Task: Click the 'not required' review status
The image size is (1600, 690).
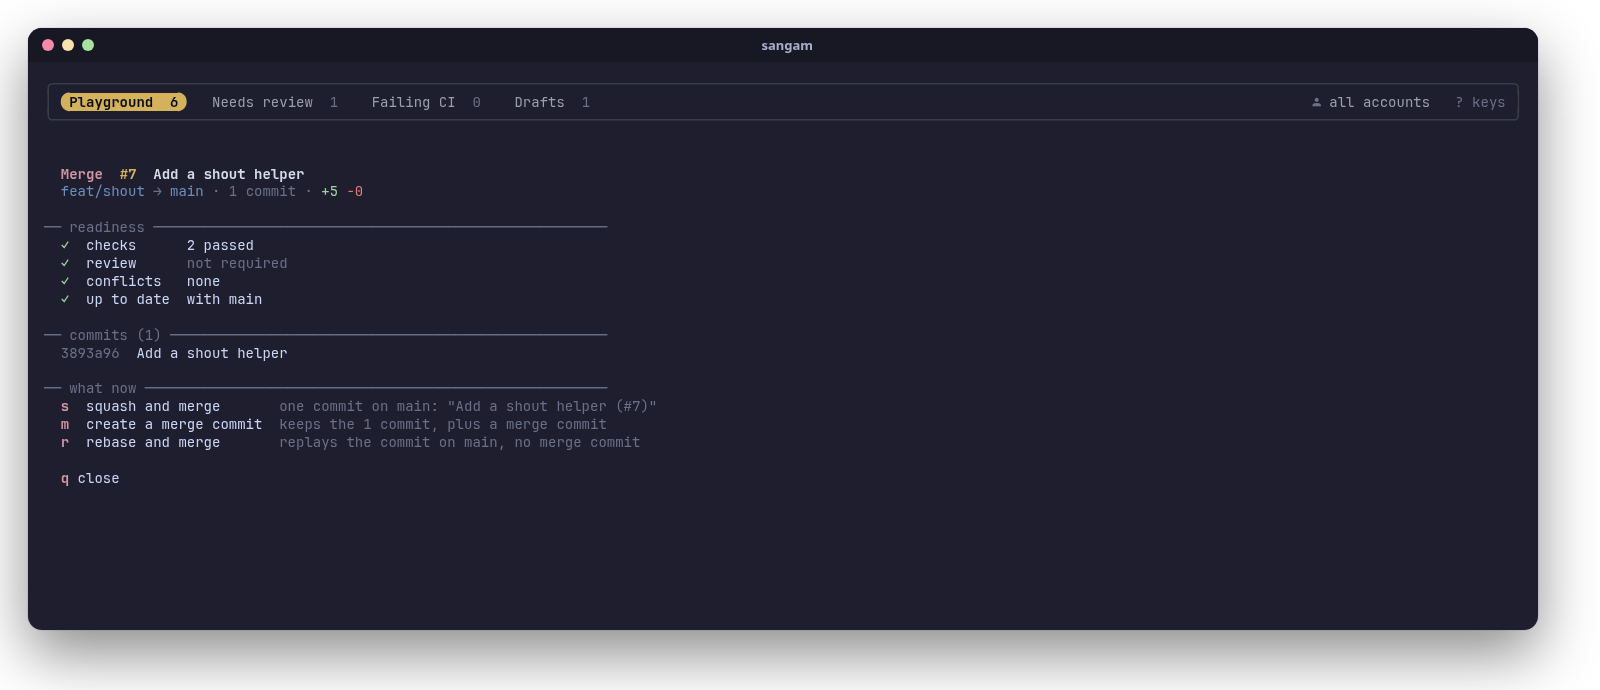Action: [237, 264]
